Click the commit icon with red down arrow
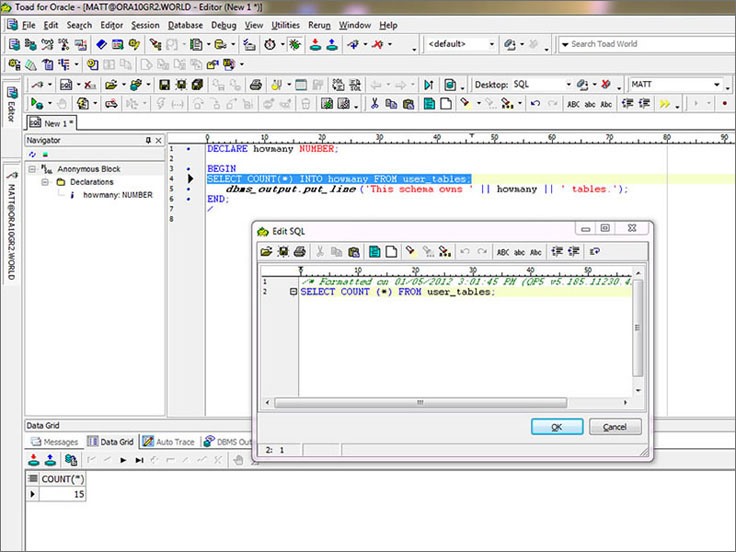Image resolution: width=736 pixels, height=552 pixels. [x=315, y=45]
